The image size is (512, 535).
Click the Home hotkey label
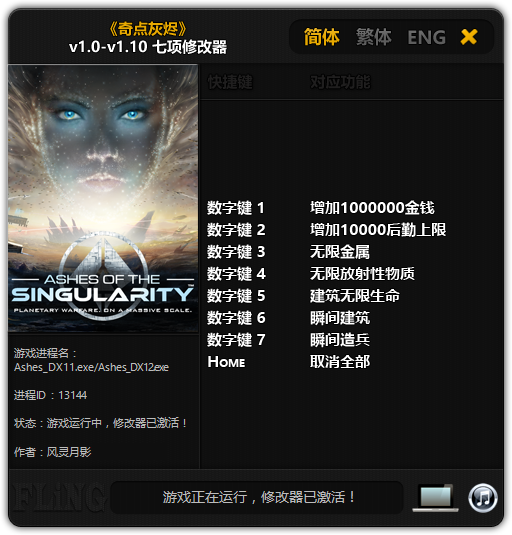[x=226, y=362]
